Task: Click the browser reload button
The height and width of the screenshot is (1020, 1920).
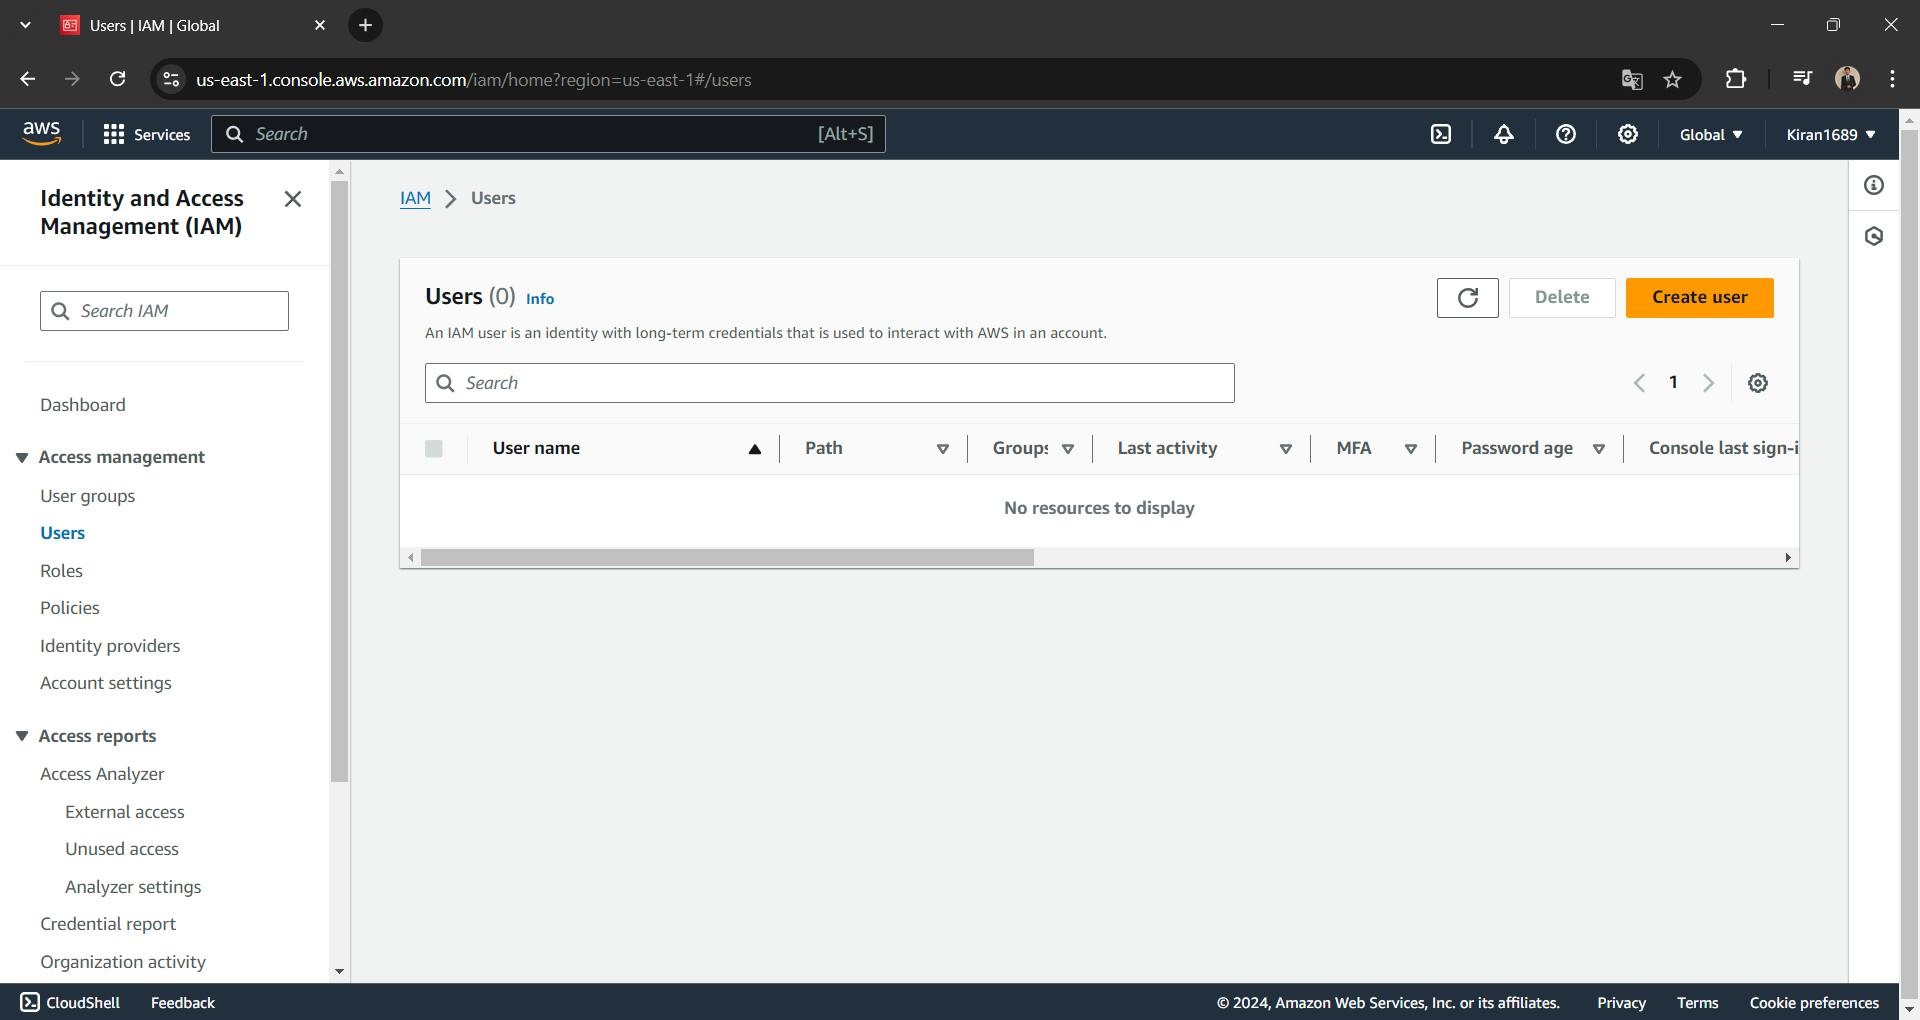Action: click(x=117, y=79)
